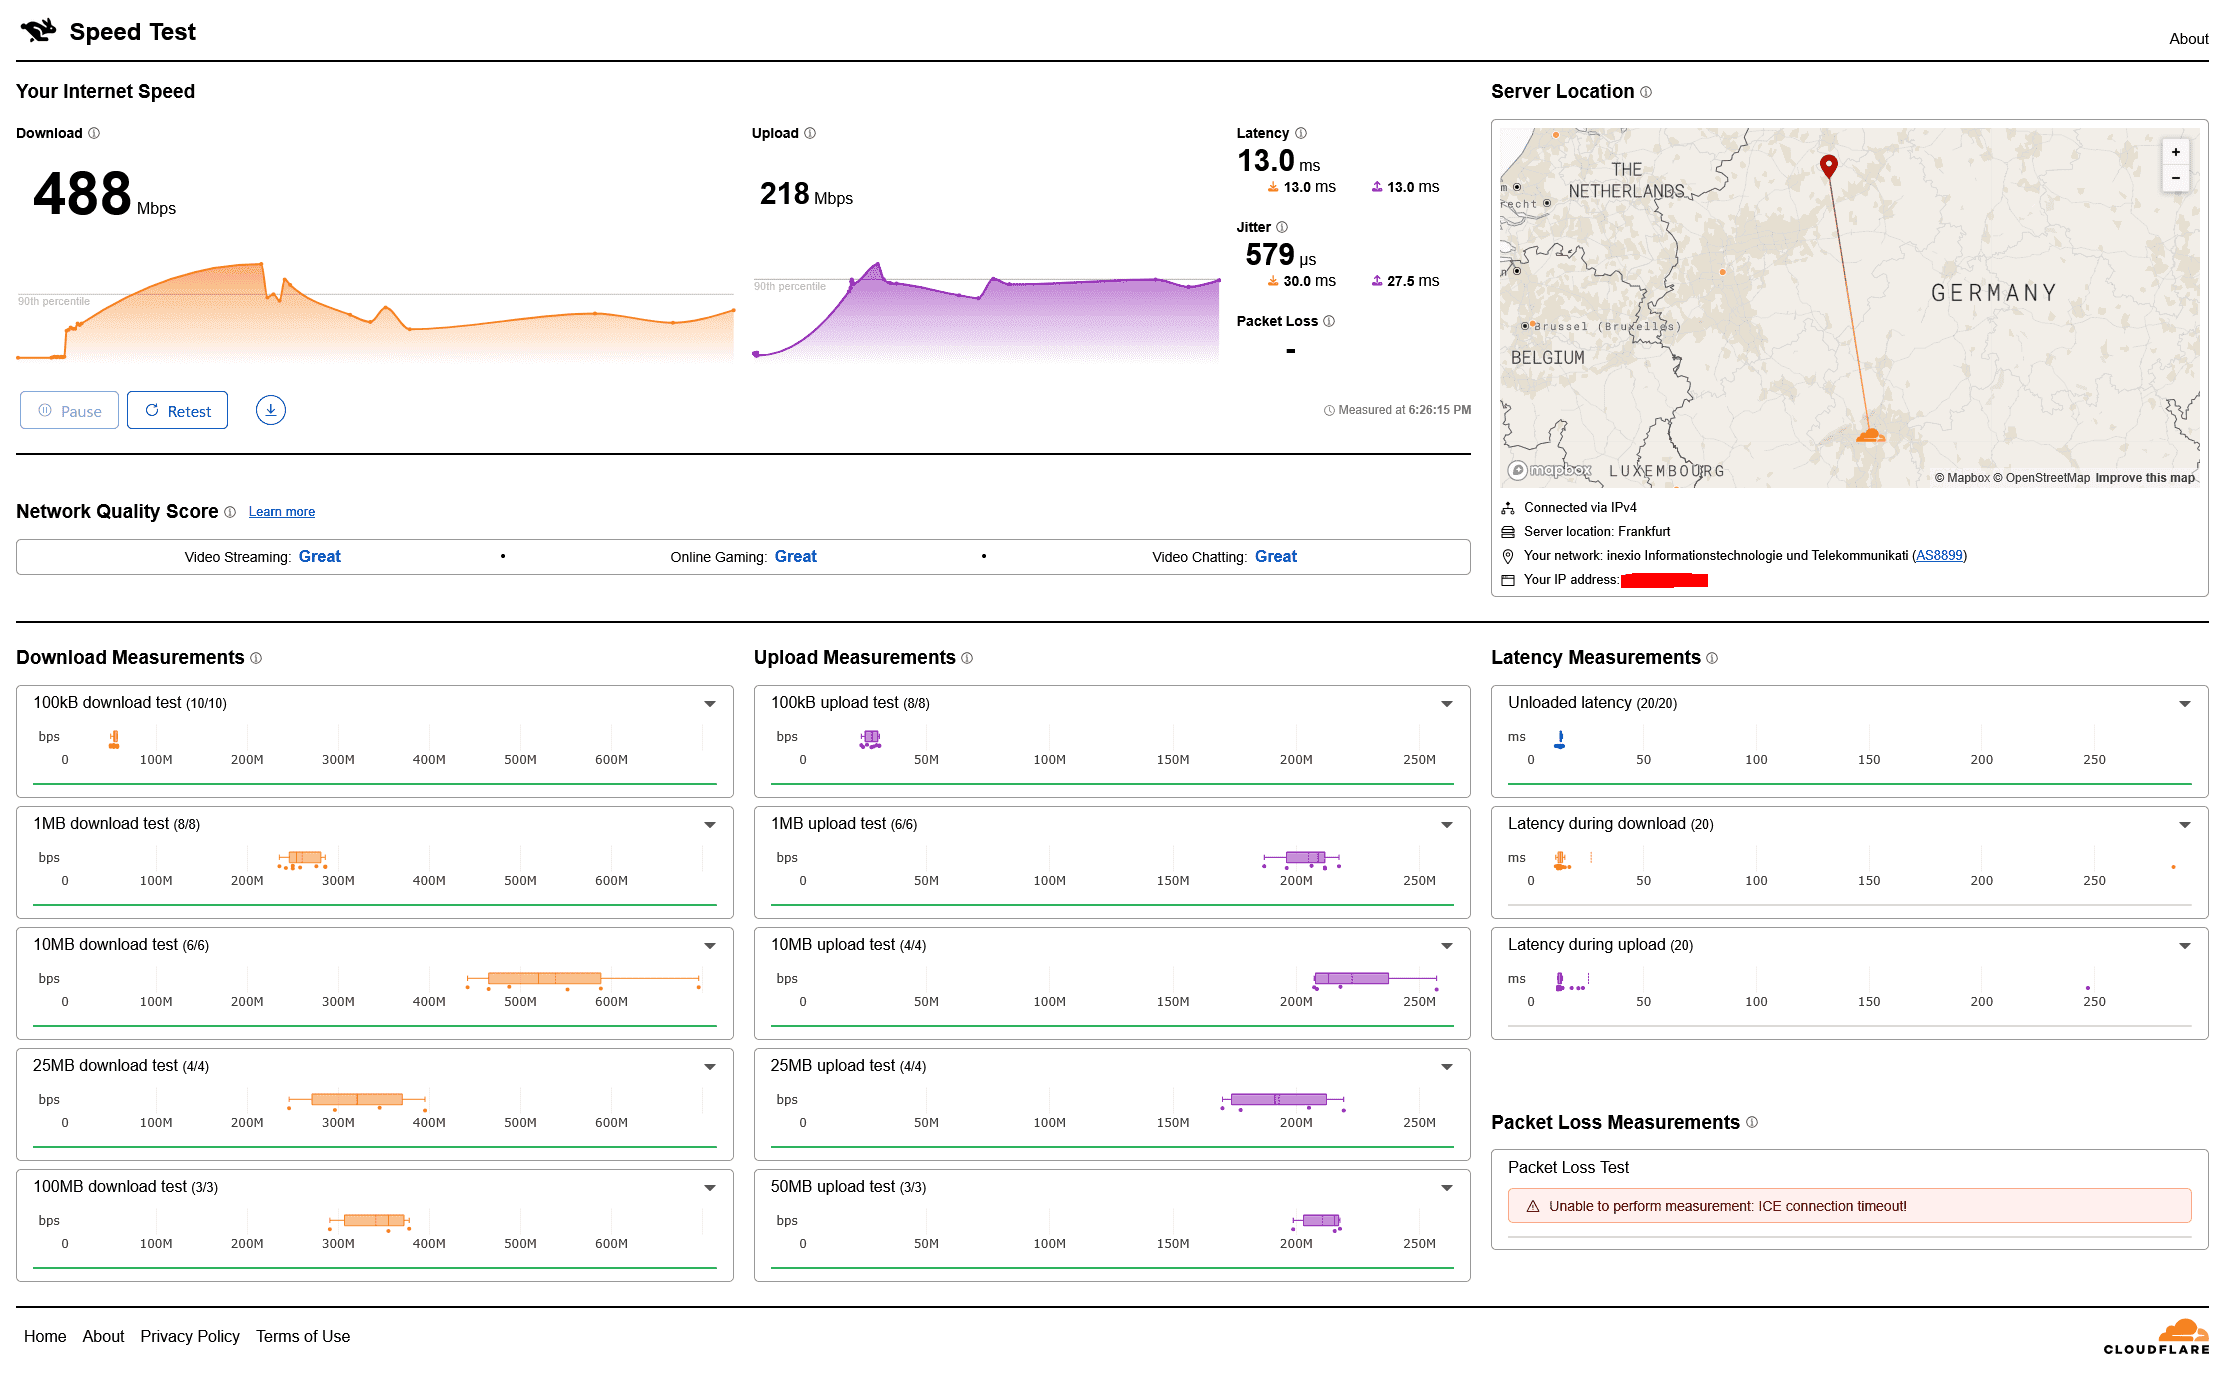
Task: Click the Packet Loss Measurements info icon
Action: [x=1752, y=1122]
